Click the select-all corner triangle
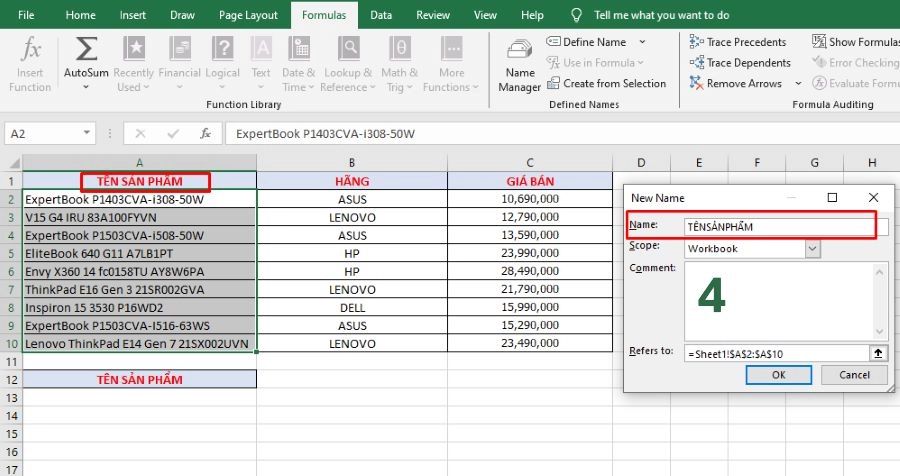This screenshot has height=476, width=900. click(x=13, y=162)
